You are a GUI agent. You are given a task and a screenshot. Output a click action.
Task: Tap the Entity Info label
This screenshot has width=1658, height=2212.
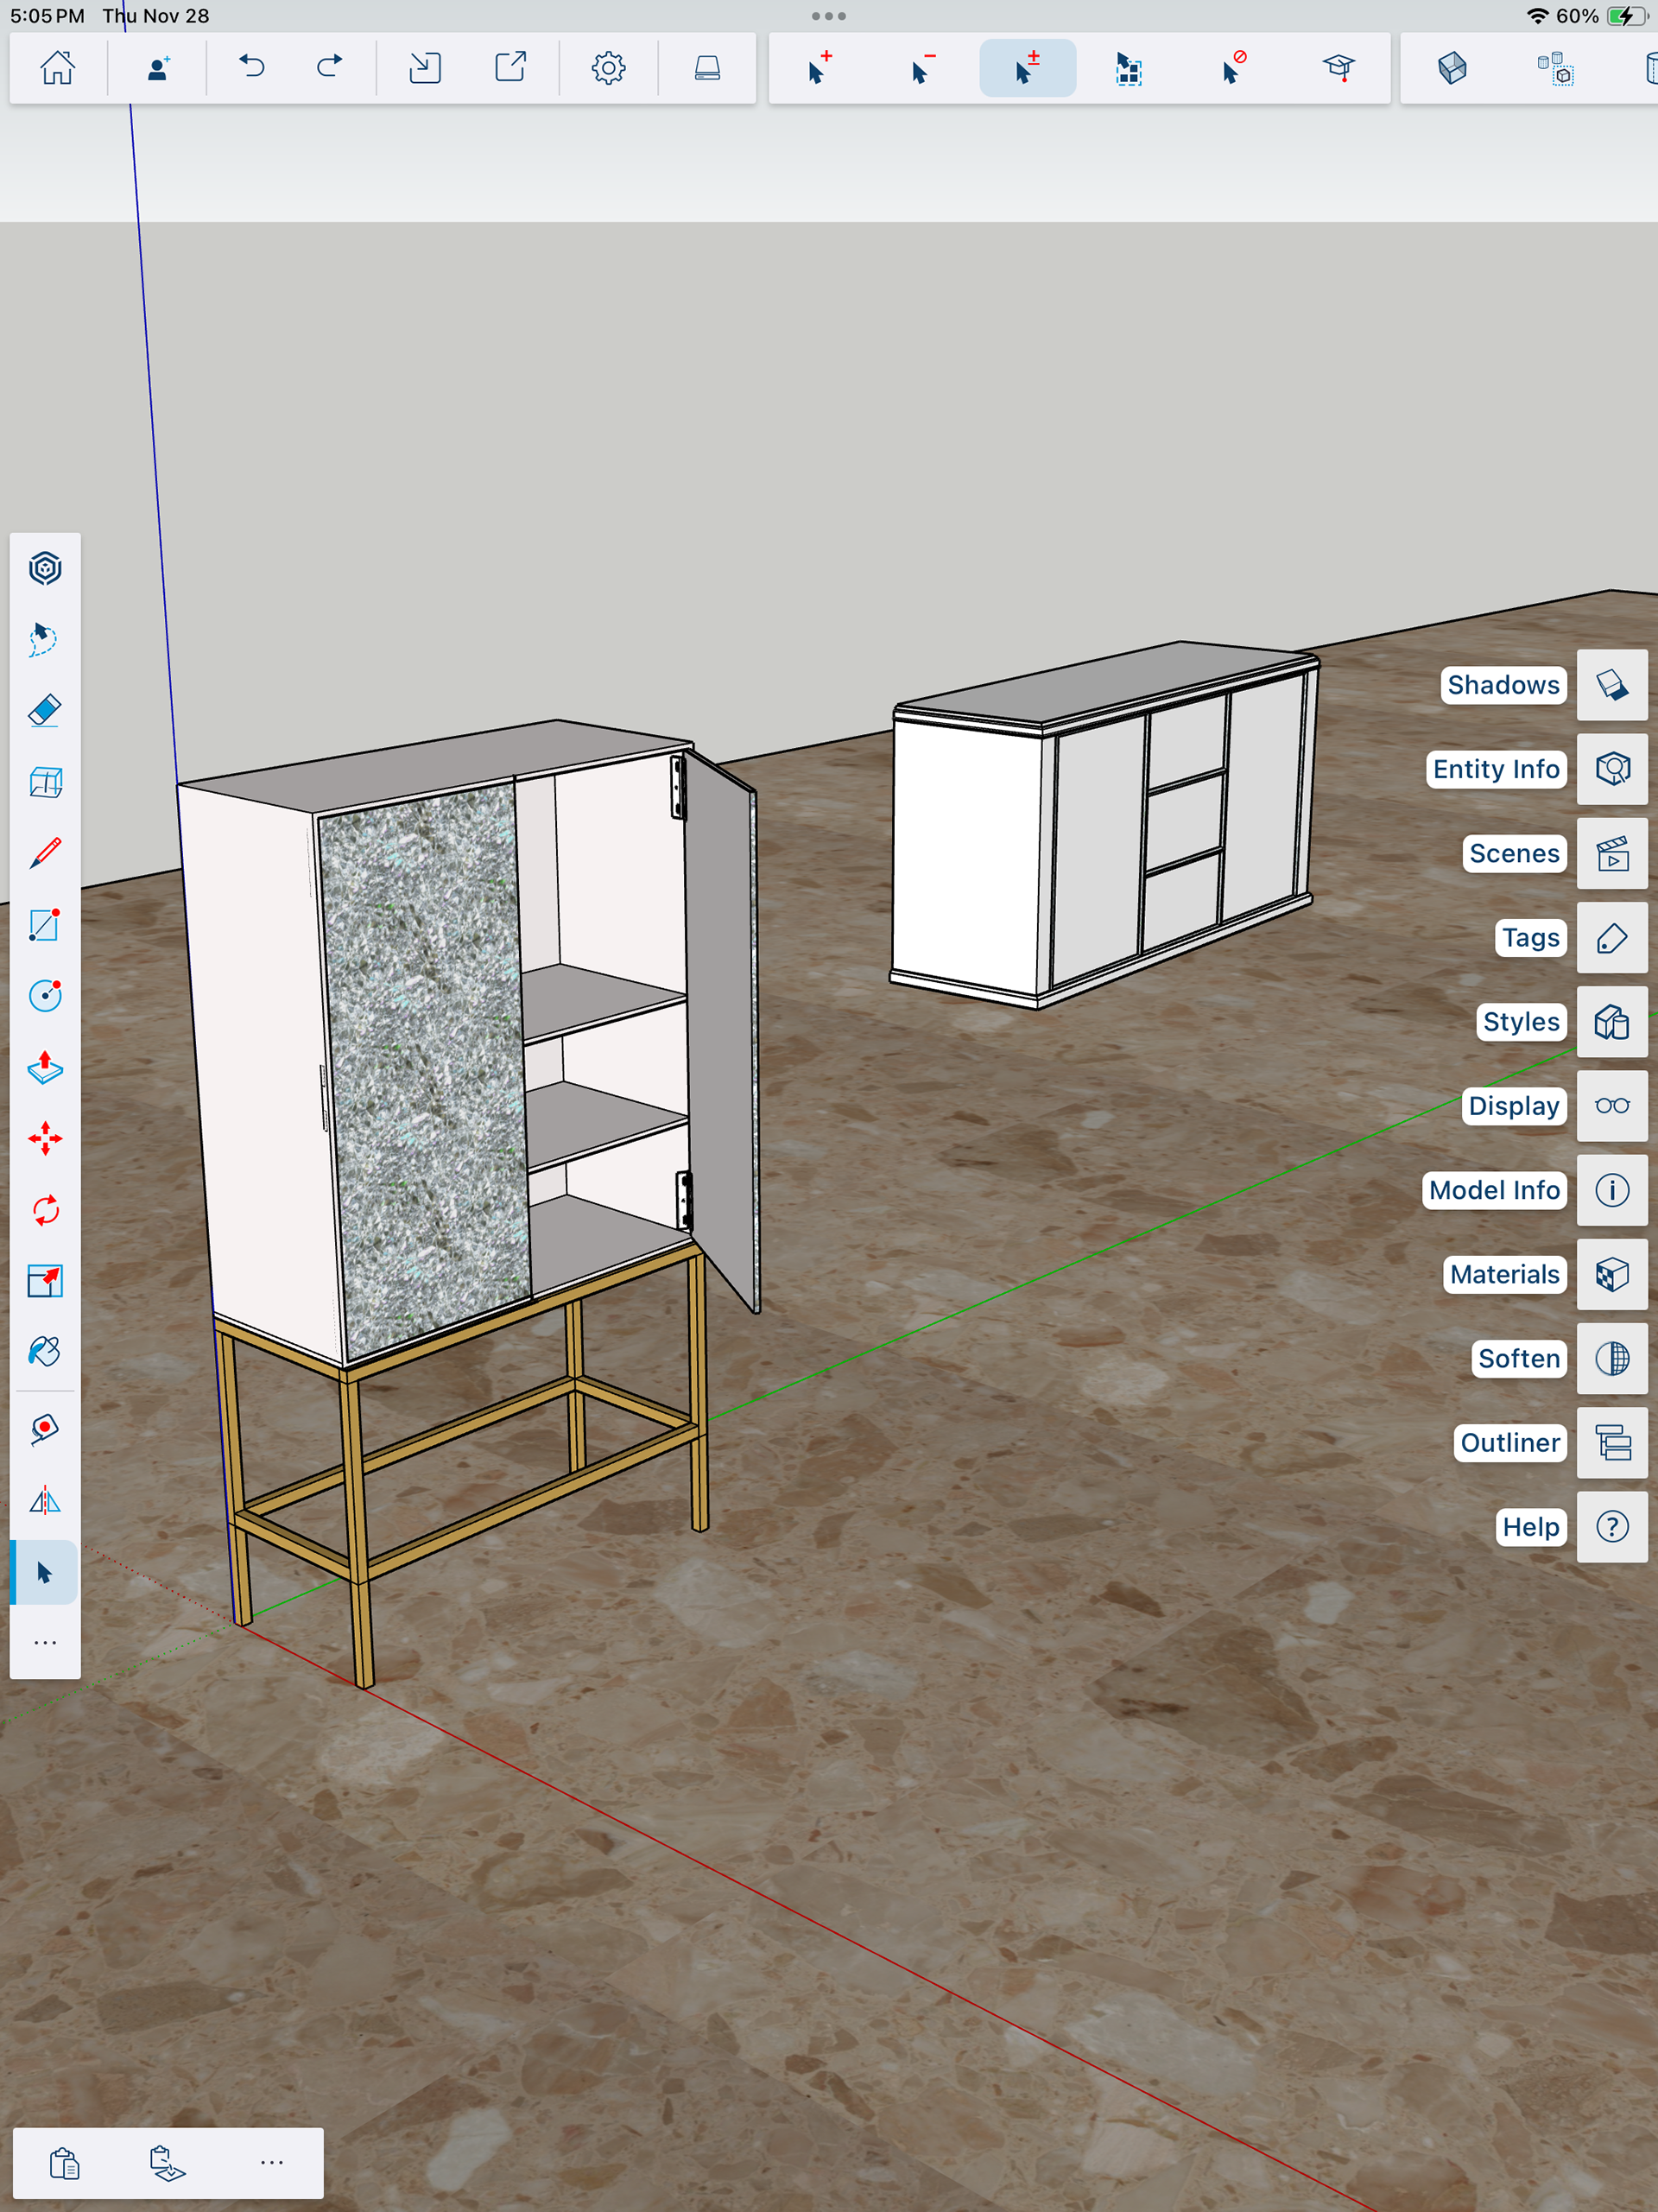(x=1495, y=769)
